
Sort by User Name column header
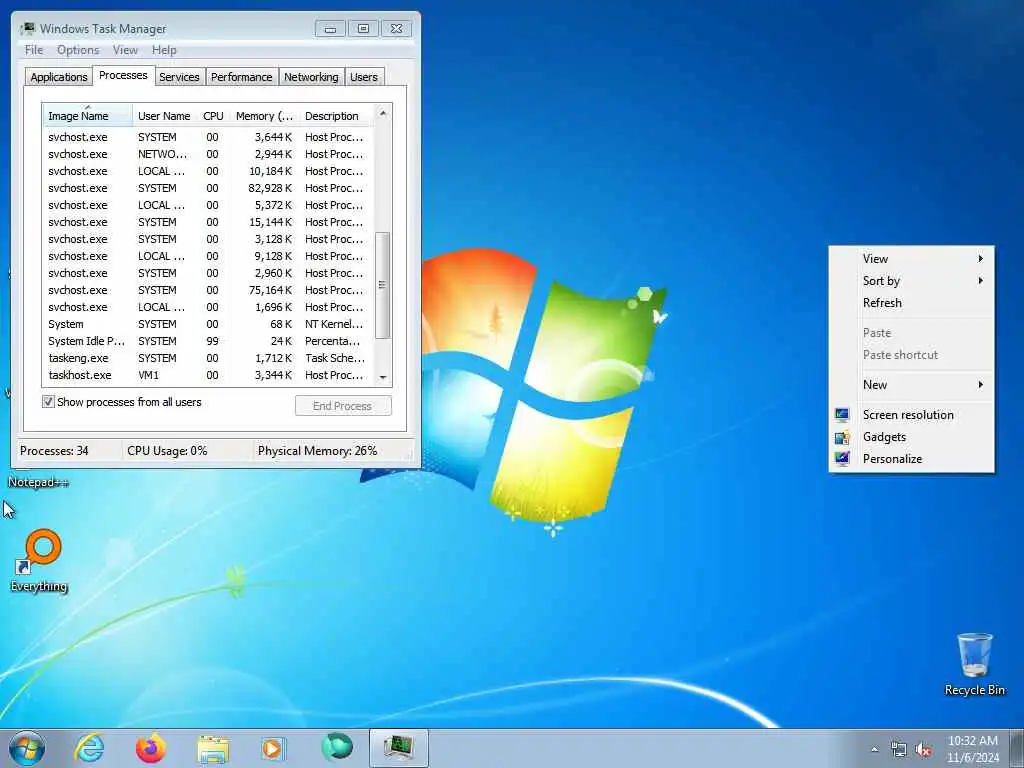(164, 116)
